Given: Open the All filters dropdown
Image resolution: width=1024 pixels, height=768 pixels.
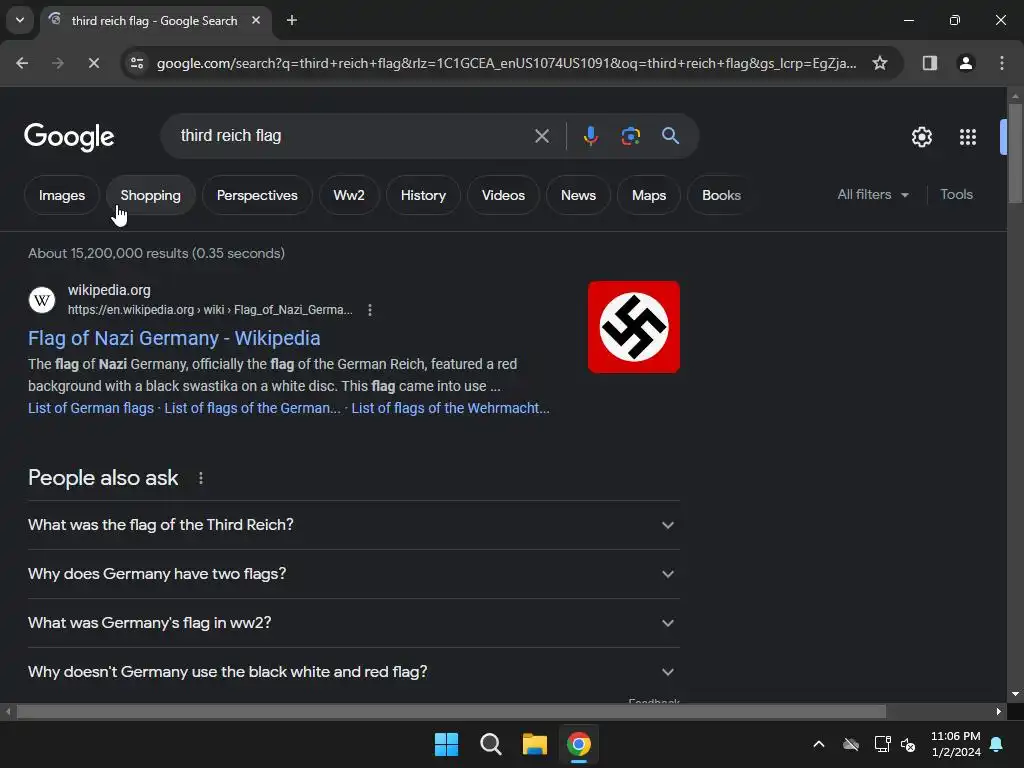Looking at the screenshot, I should point(873,195).
